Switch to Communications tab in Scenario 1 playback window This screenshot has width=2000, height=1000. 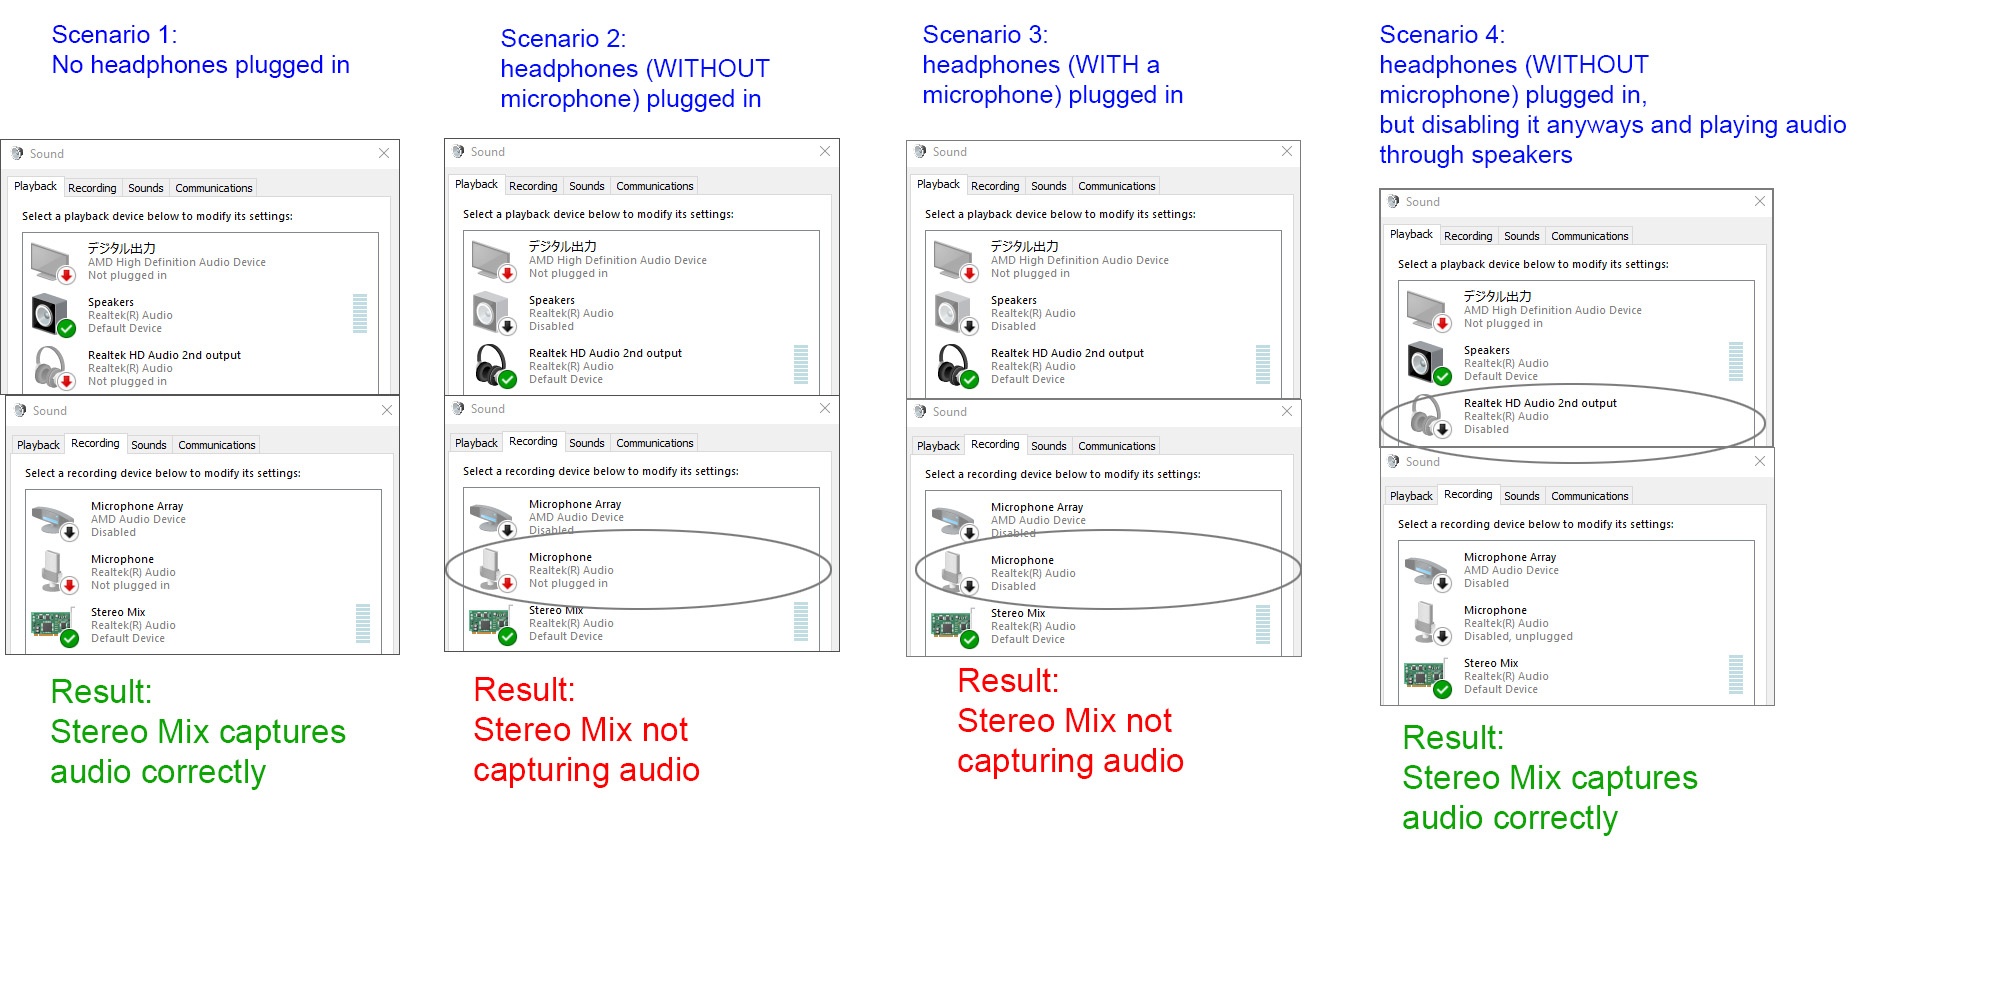pos(214,188)
